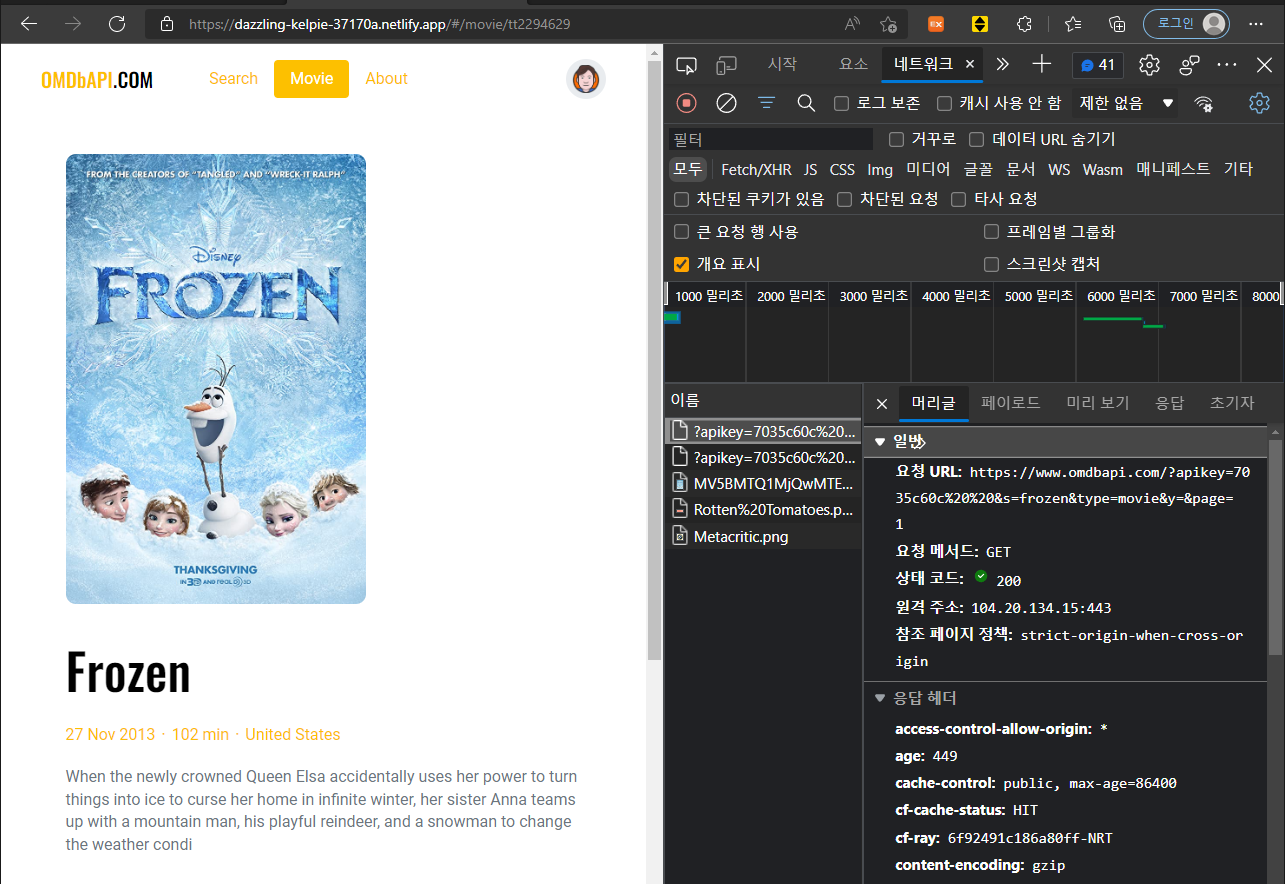This screenshot has height=884, width=1285.
Task: Click the DevTools issues counter 41
Action: point(1098,65)
